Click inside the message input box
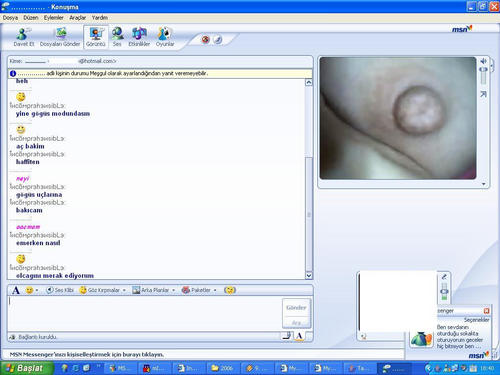 point(145,313)
